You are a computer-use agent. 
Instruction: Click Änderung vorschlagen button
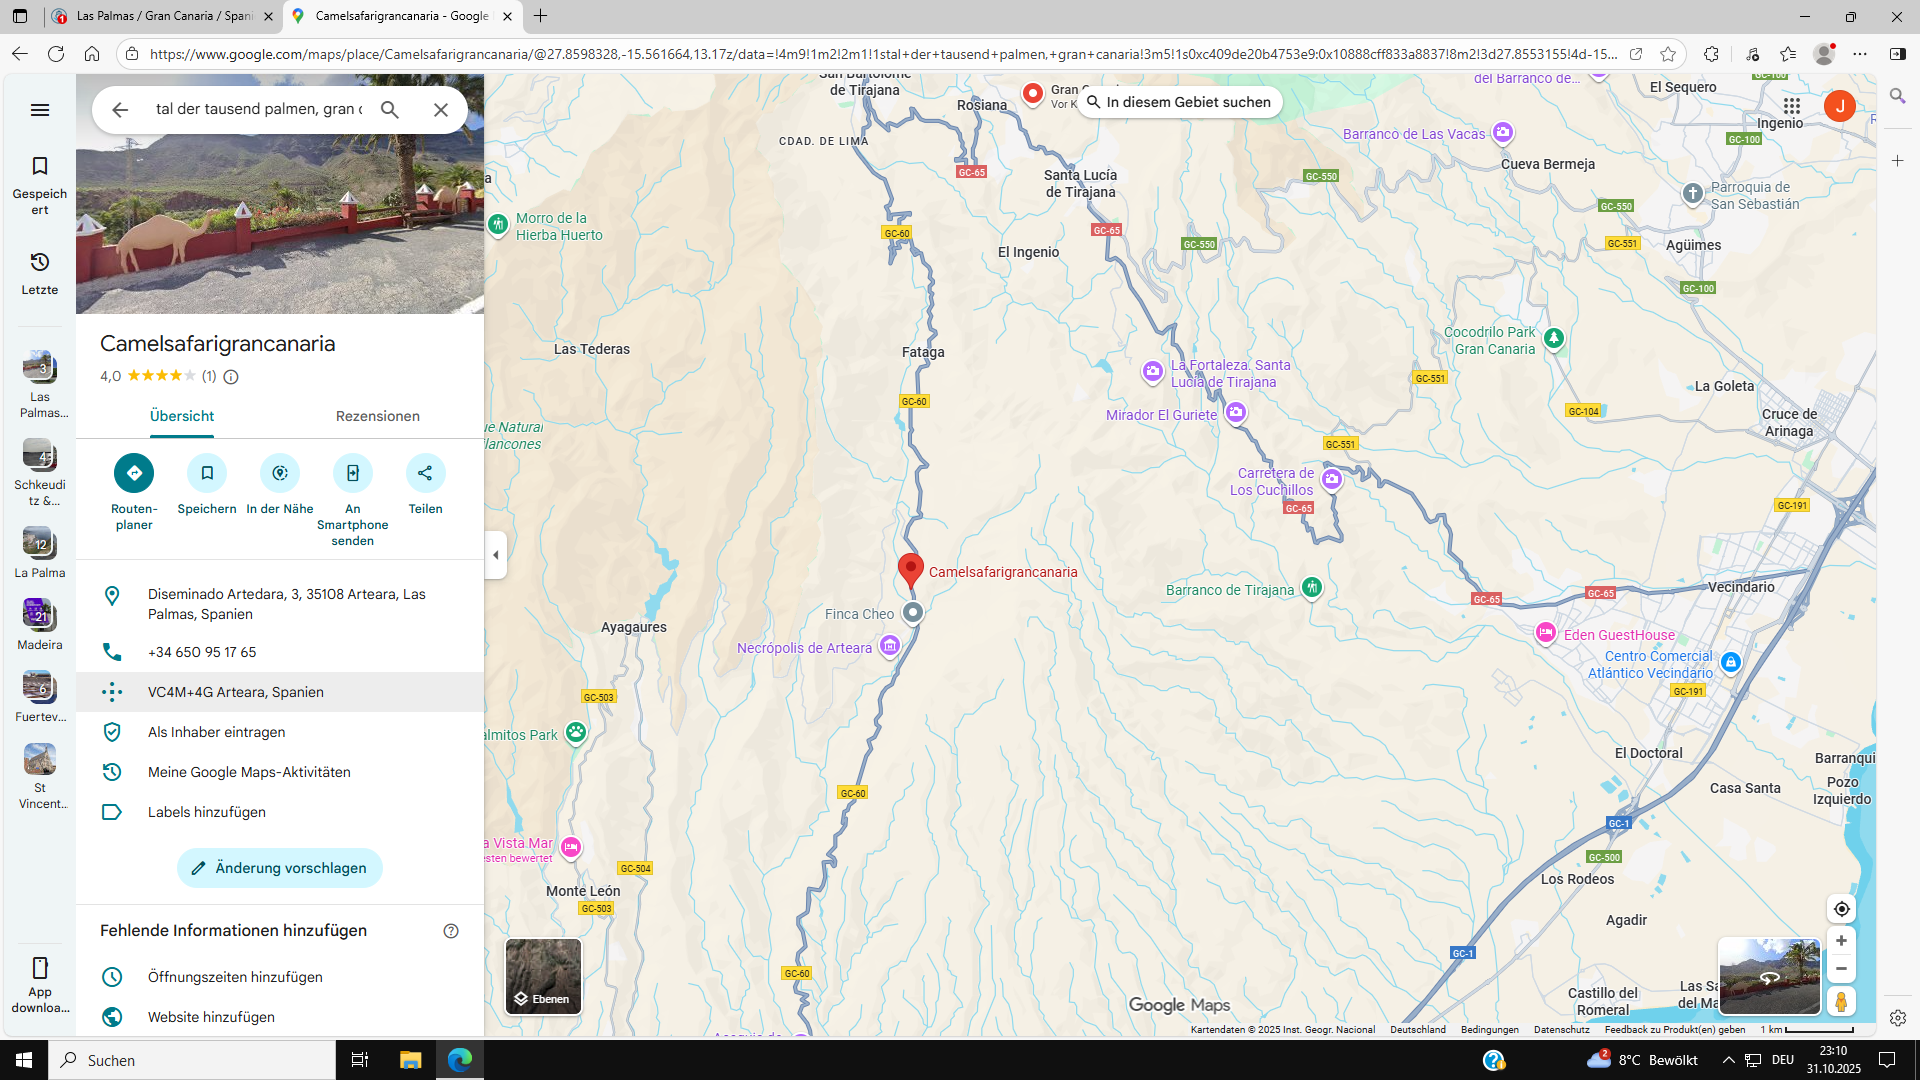click(280, 868)
